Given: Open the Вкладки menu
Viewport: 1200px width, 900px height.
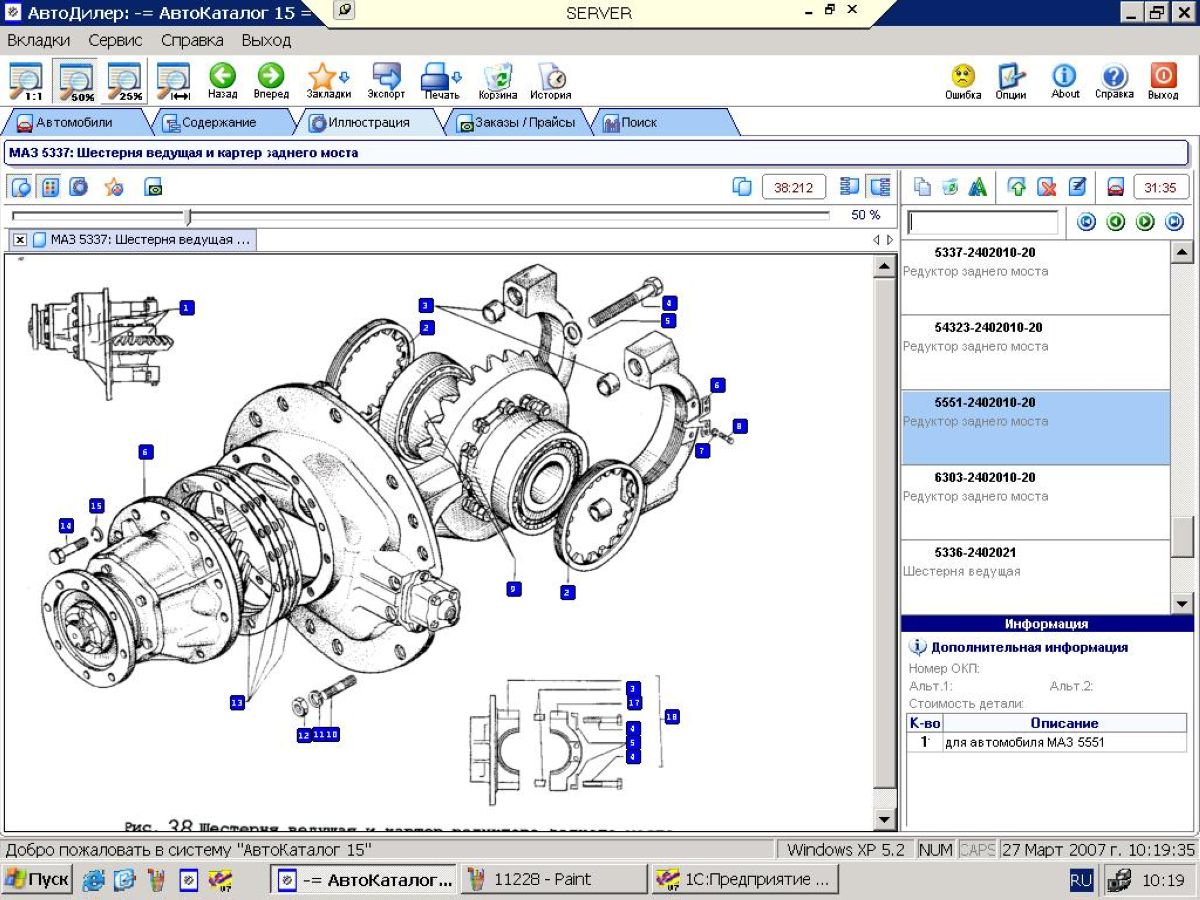Looking at the screenshot, I should click(39, 41).
